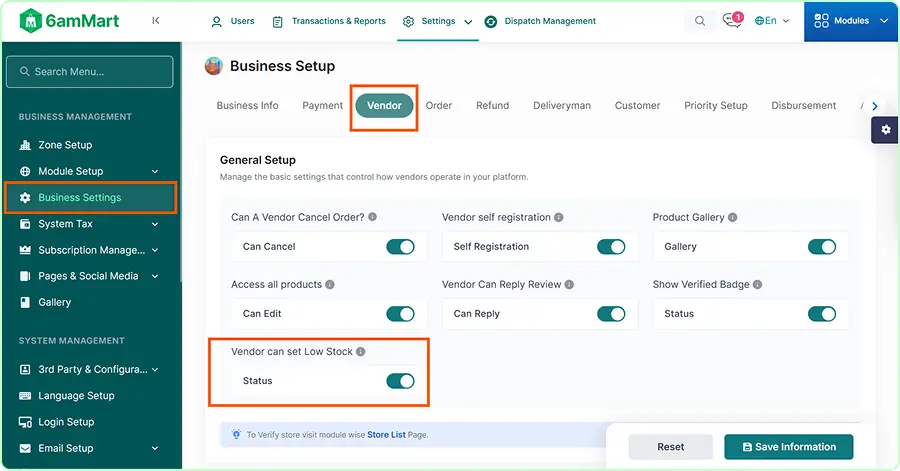Image resolution: width=900 pixels, height=471 pixels.
Task: Click the Modules grid icon
Action: pyautogui.click(x=821, y=21)
